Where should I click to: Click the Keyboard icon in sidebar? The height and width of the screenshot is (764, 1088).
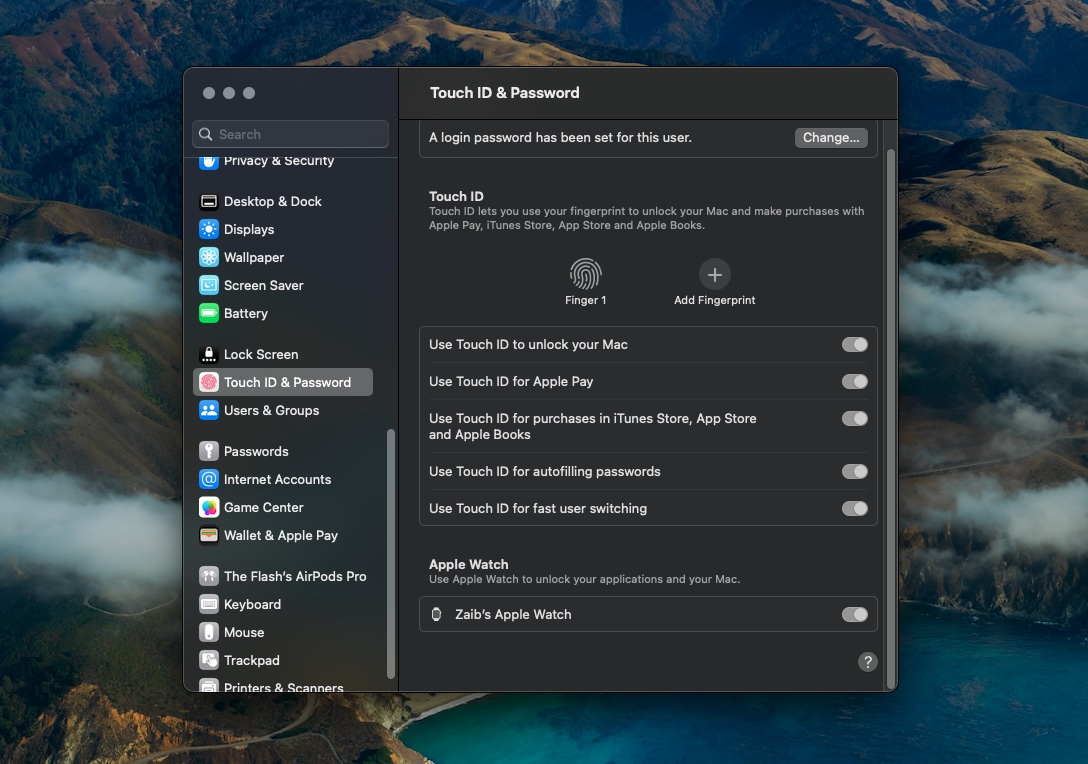point(209,604)
